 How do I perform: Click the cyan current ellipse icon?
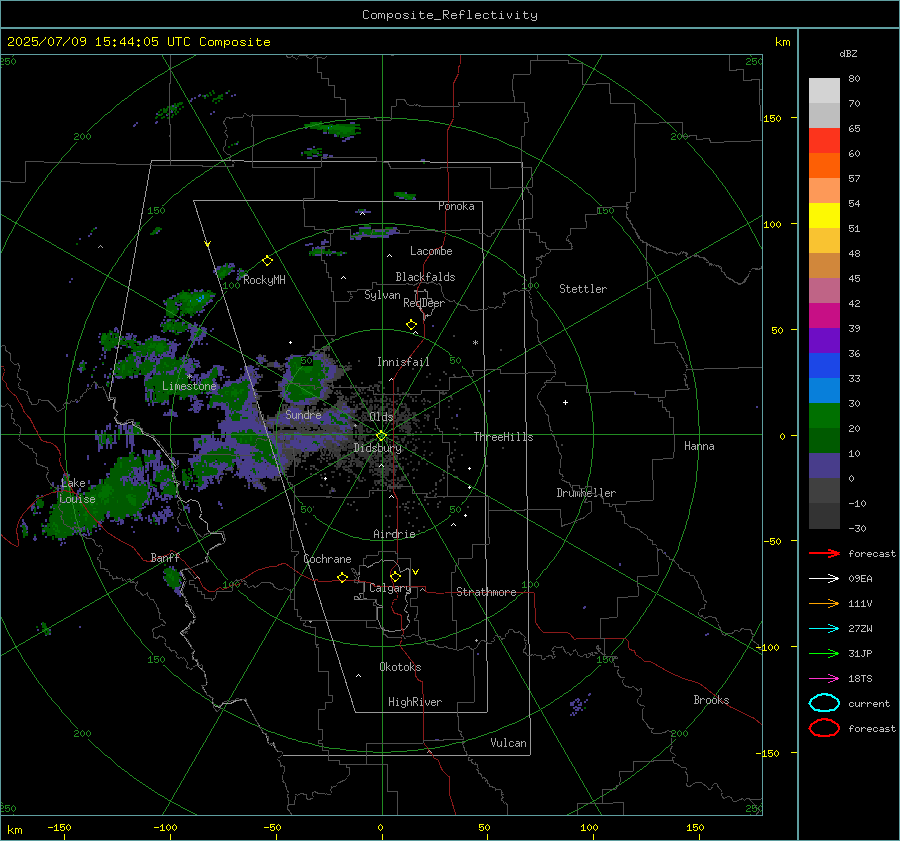coord(824,703)
